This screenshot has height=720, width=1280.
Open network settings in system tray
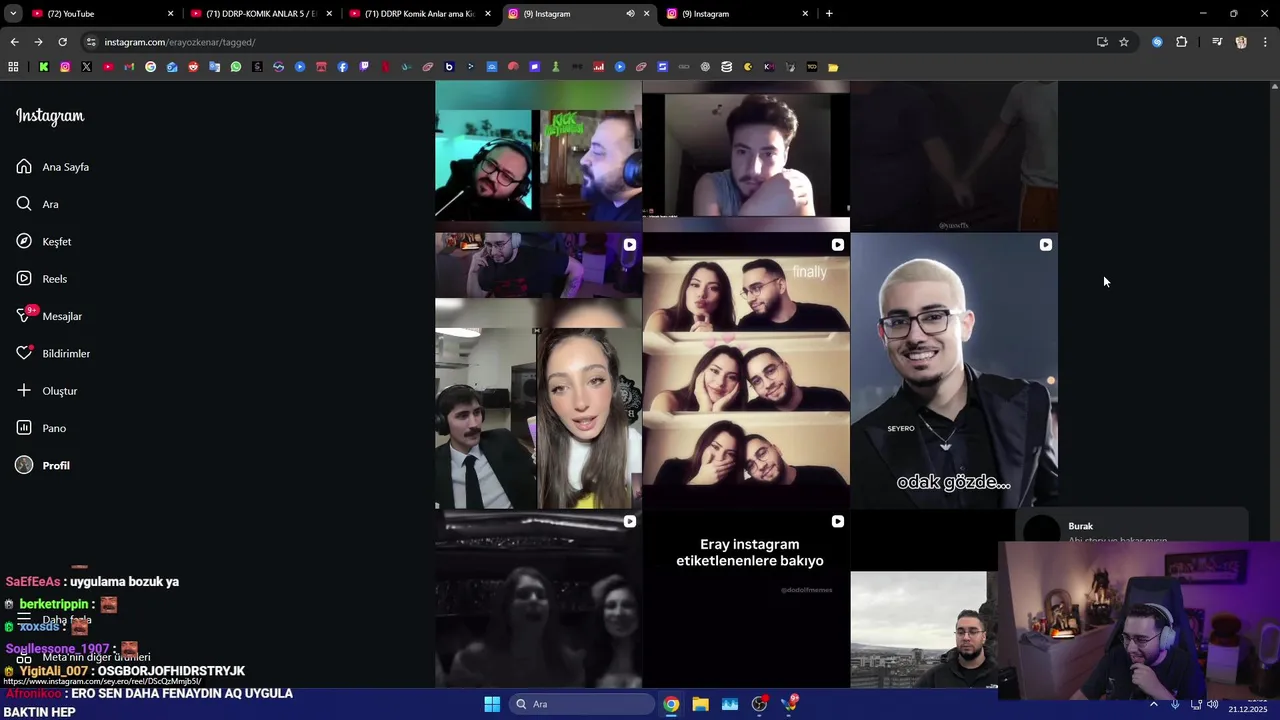1195,704
